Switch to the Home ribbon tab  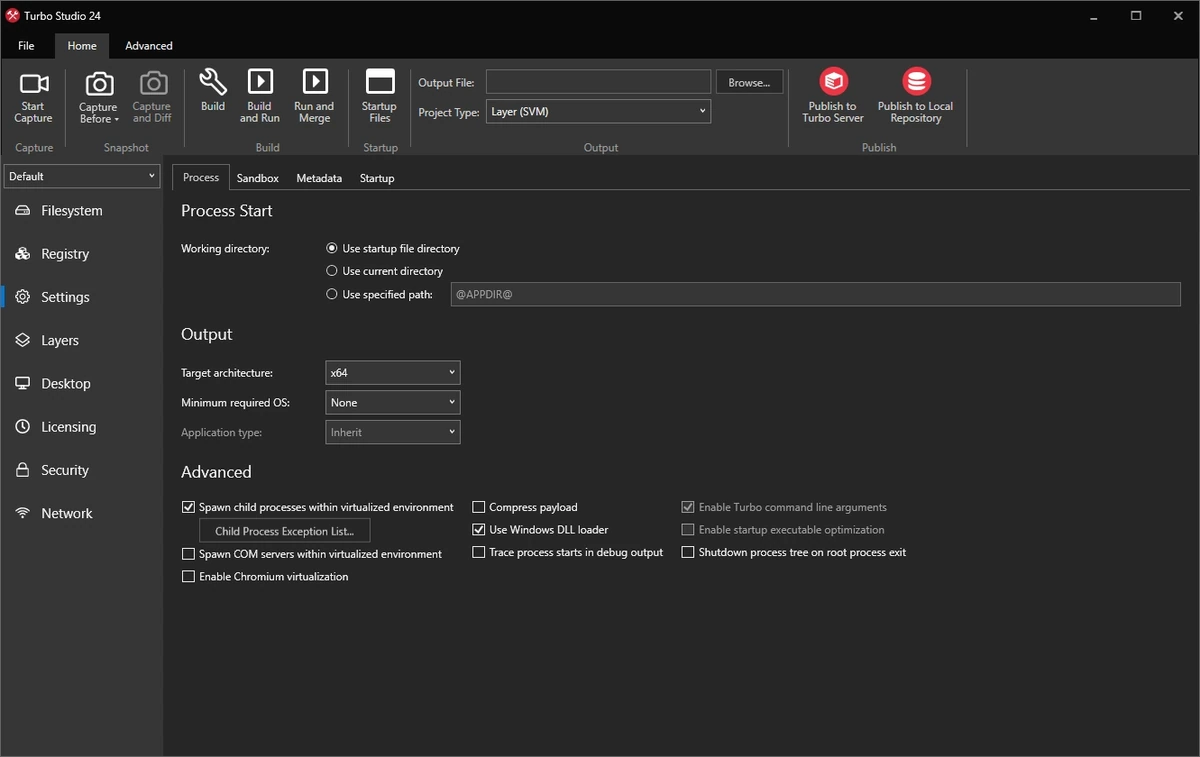point(82,46)
